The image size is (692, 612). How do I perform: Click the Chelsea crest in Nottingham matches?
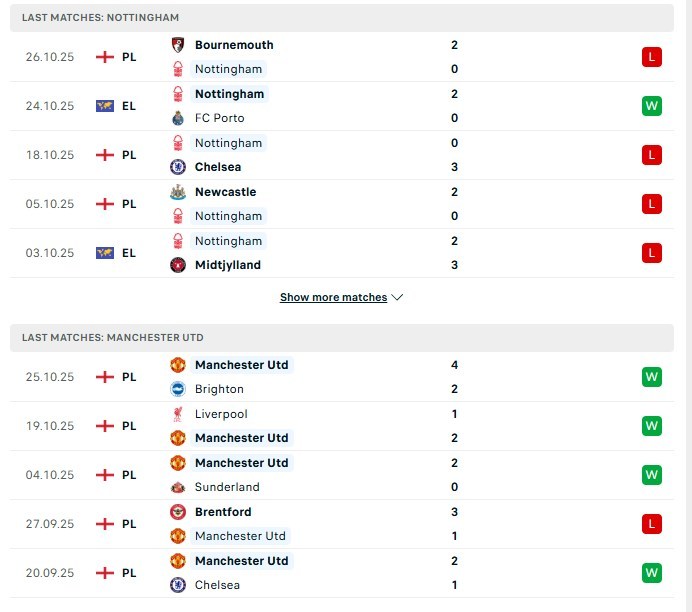click(178, 167)
